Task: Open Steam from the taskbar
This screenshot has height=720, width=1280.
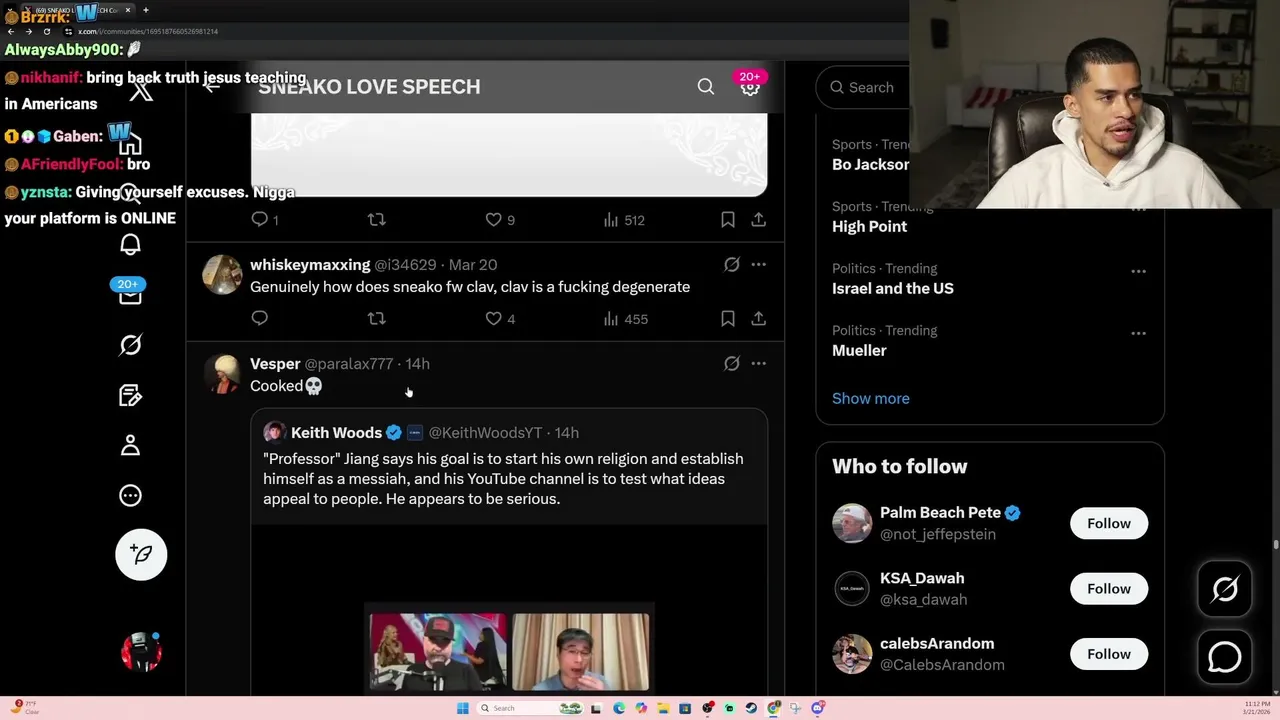Action: [x=751, y=708]
